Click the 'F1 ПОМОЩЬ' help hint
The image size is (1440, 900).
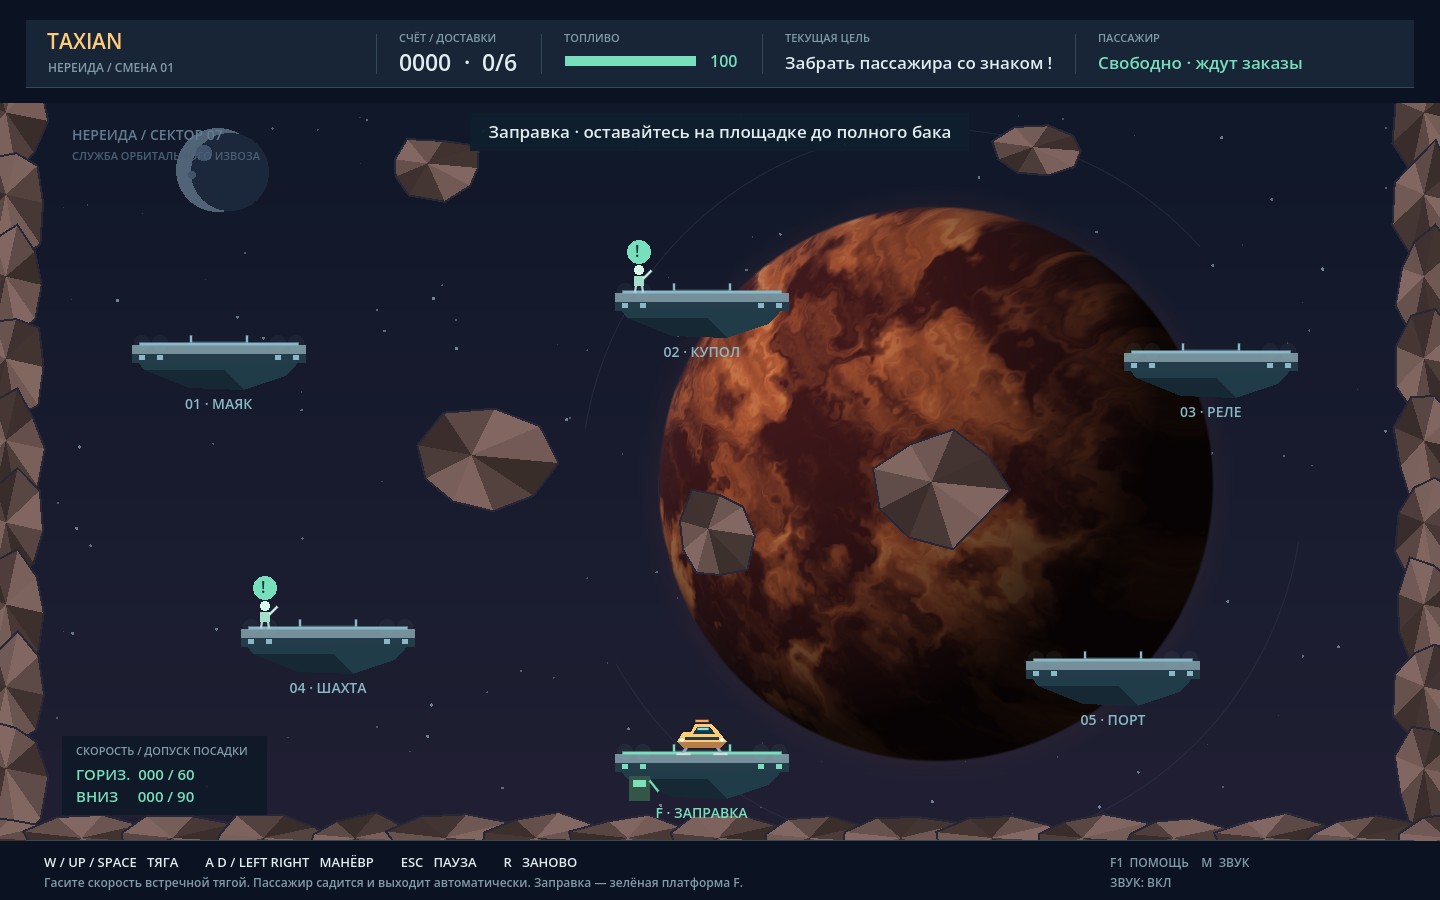[1149, 862]
